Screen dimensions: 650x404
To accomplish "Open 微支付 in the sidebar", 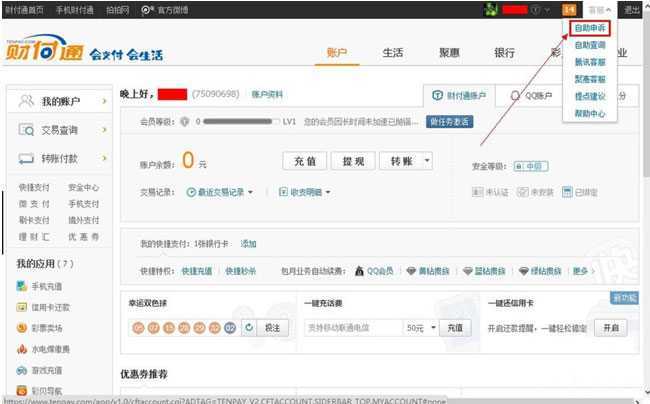I will tap(34, 204).
